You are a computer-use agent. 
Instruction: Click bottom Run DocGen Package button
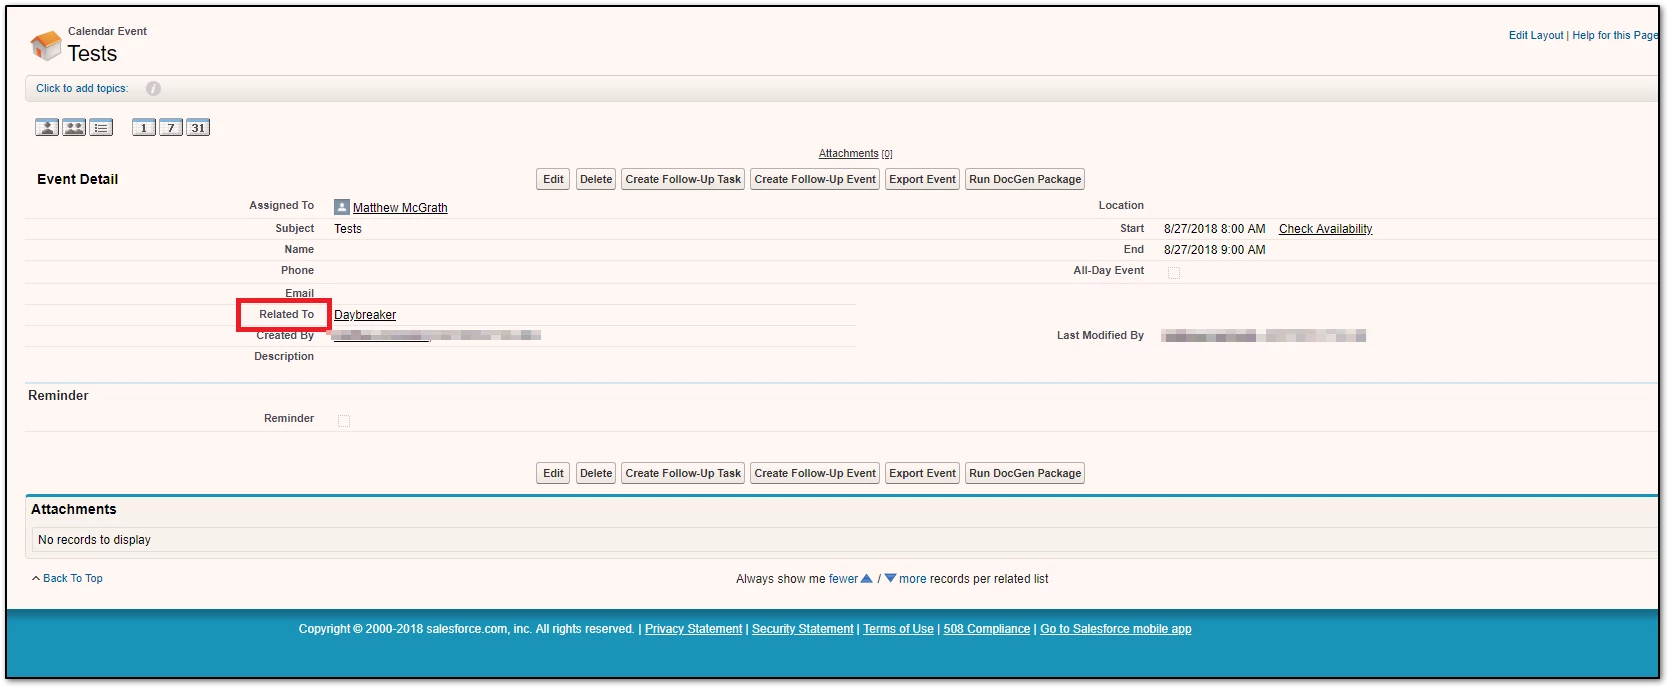pyautogui.click(x=1025, y=473)
